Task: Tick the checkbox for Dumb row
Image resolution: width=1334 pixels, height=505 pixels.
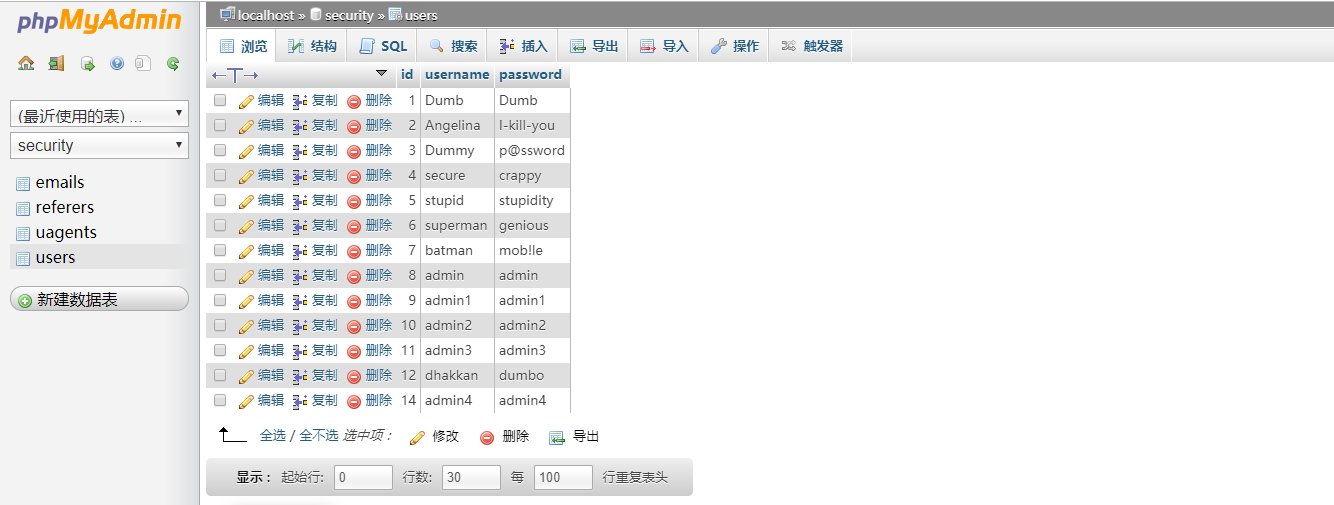Action: (220, 100)
